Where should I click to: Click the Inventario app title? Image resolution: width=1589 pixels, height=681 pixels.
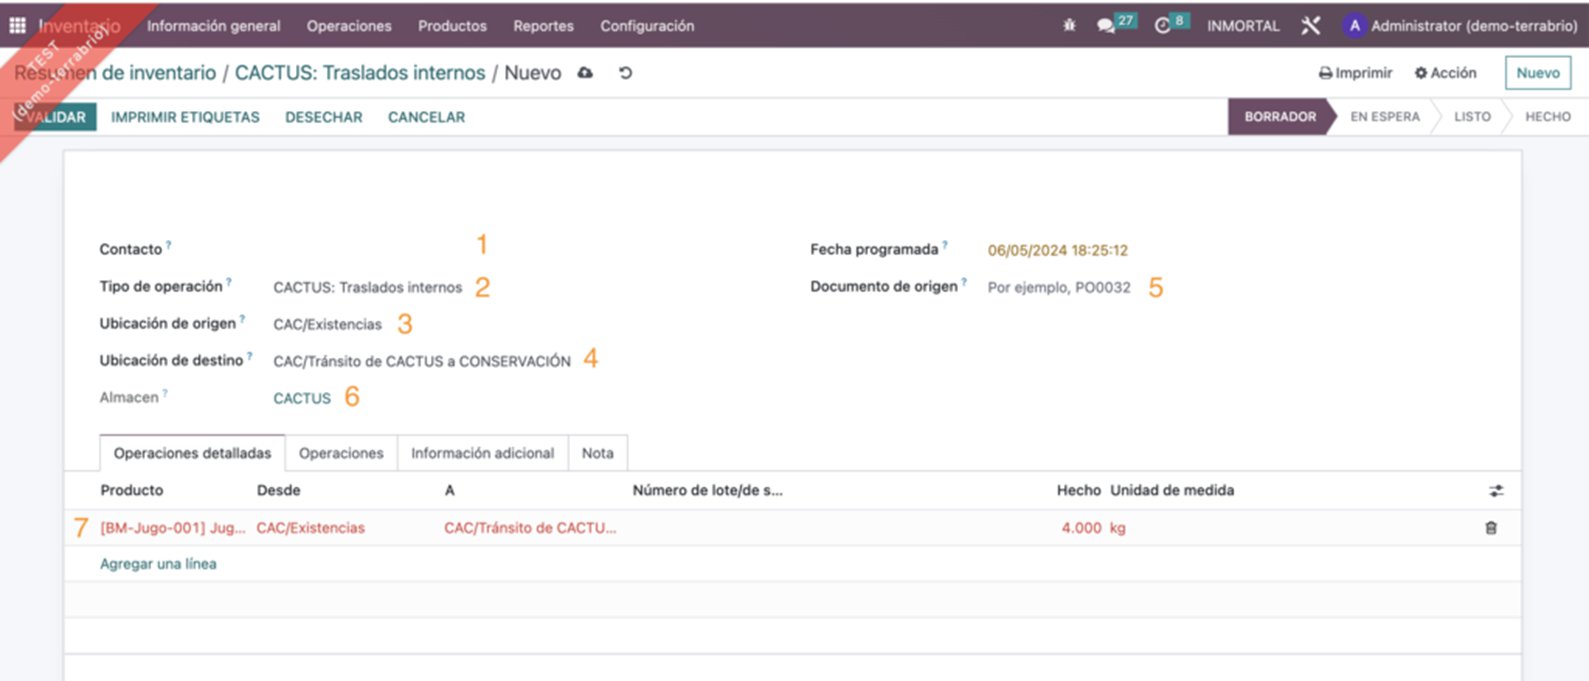tap(79, 26)
